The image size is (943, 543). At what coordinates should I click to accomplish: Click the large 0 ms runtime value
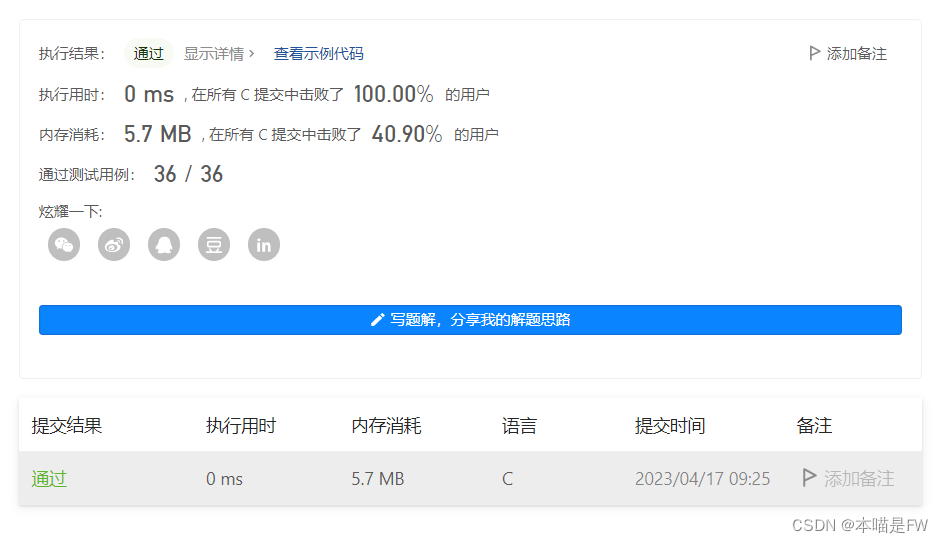pyautogui.click(x=149, y=94)
